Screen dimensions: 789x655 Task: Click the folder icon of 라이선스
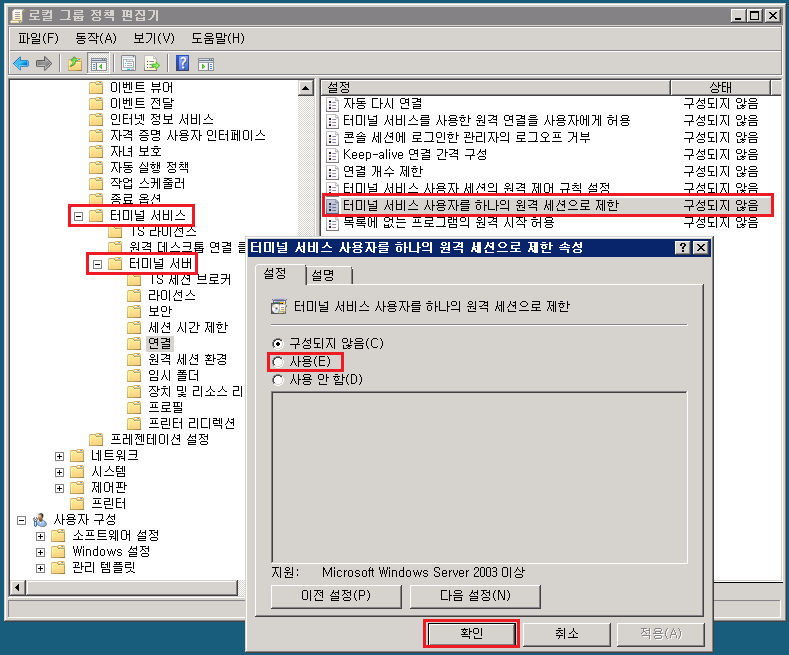click(134, 295)
